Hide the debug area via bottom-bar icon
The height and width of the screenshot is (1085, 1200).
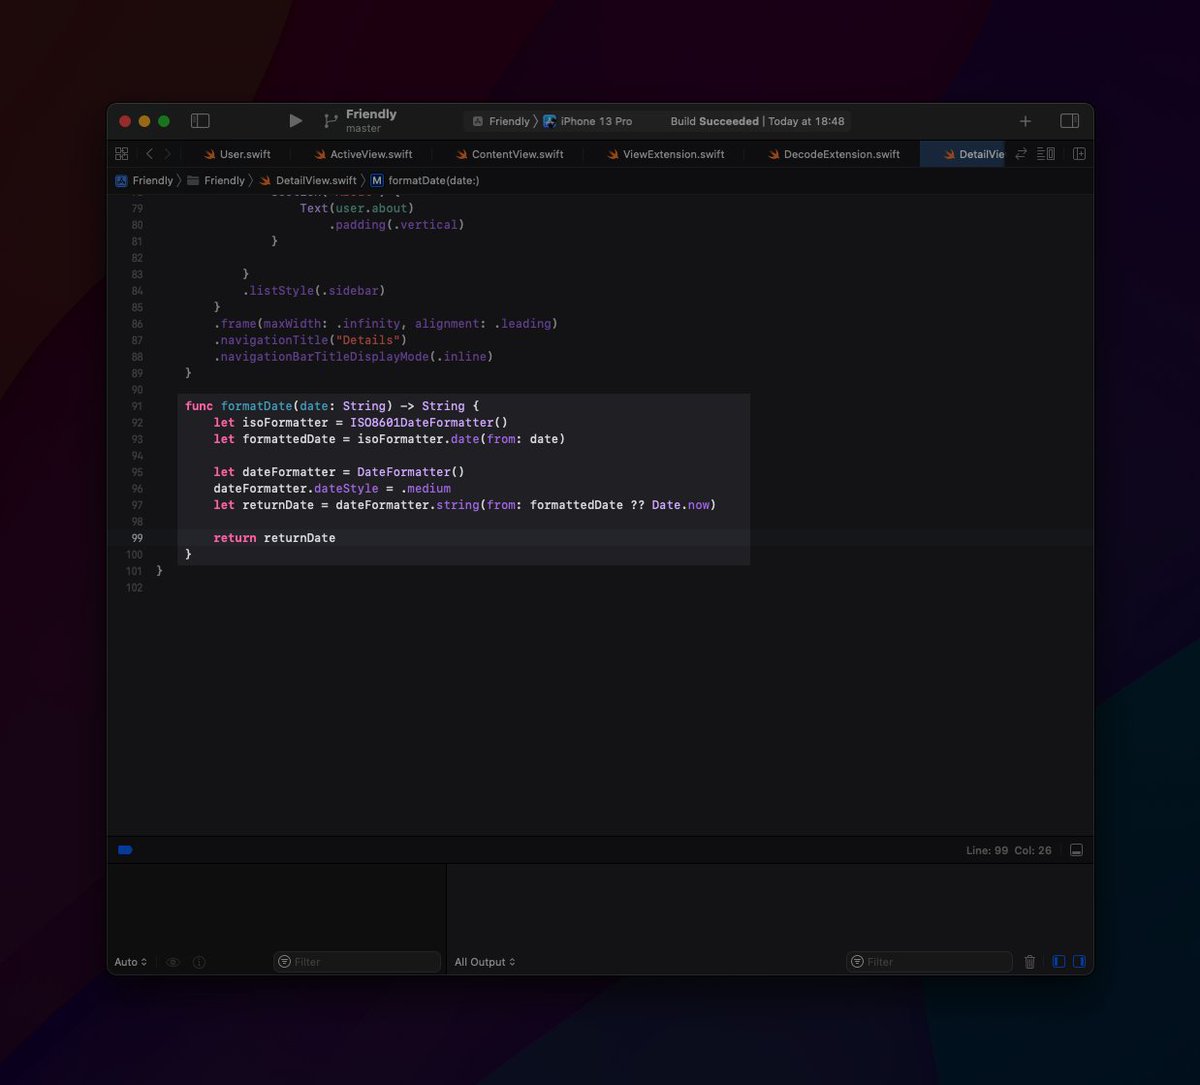[x=1076, y=850]
